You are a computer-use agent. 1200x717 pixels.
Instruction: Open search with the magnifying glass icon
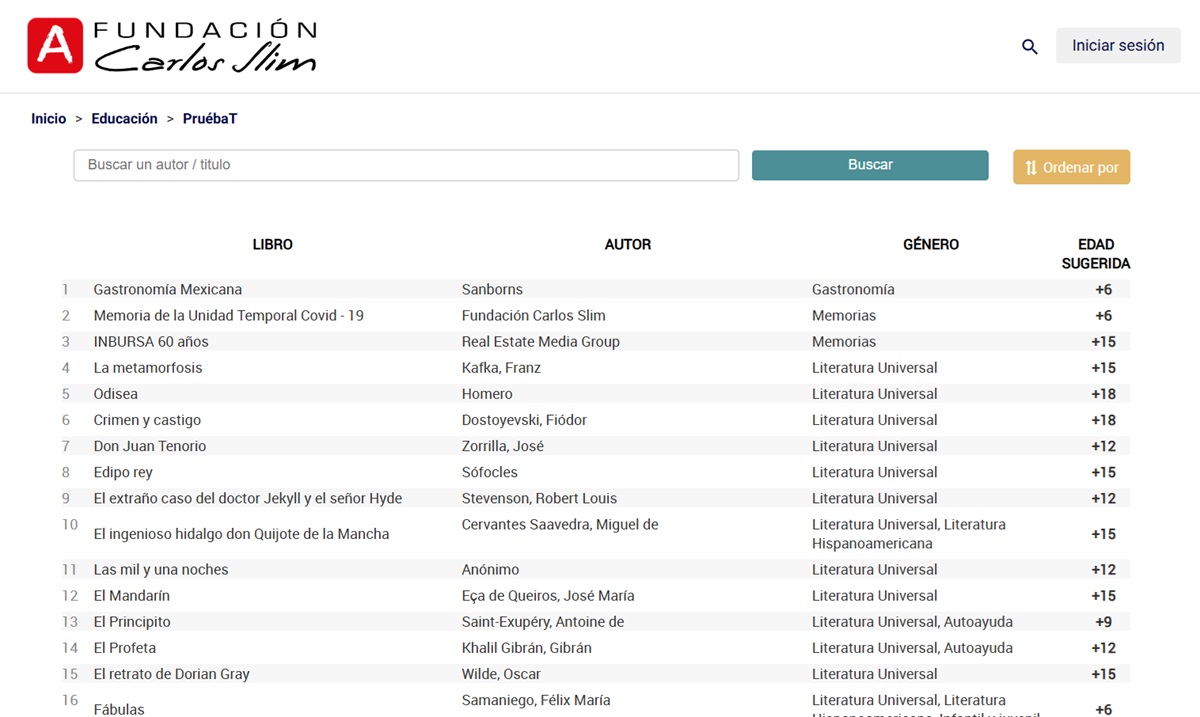click(x=1029, y=46)
